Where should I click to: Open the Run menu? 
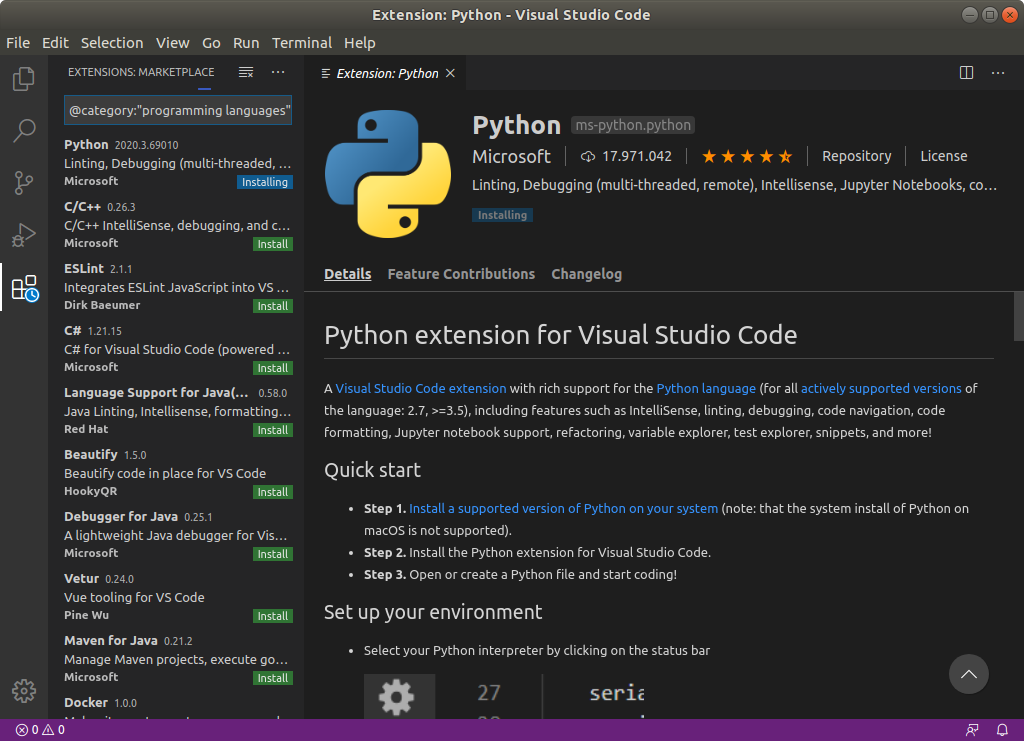click(x=246, y=43)
